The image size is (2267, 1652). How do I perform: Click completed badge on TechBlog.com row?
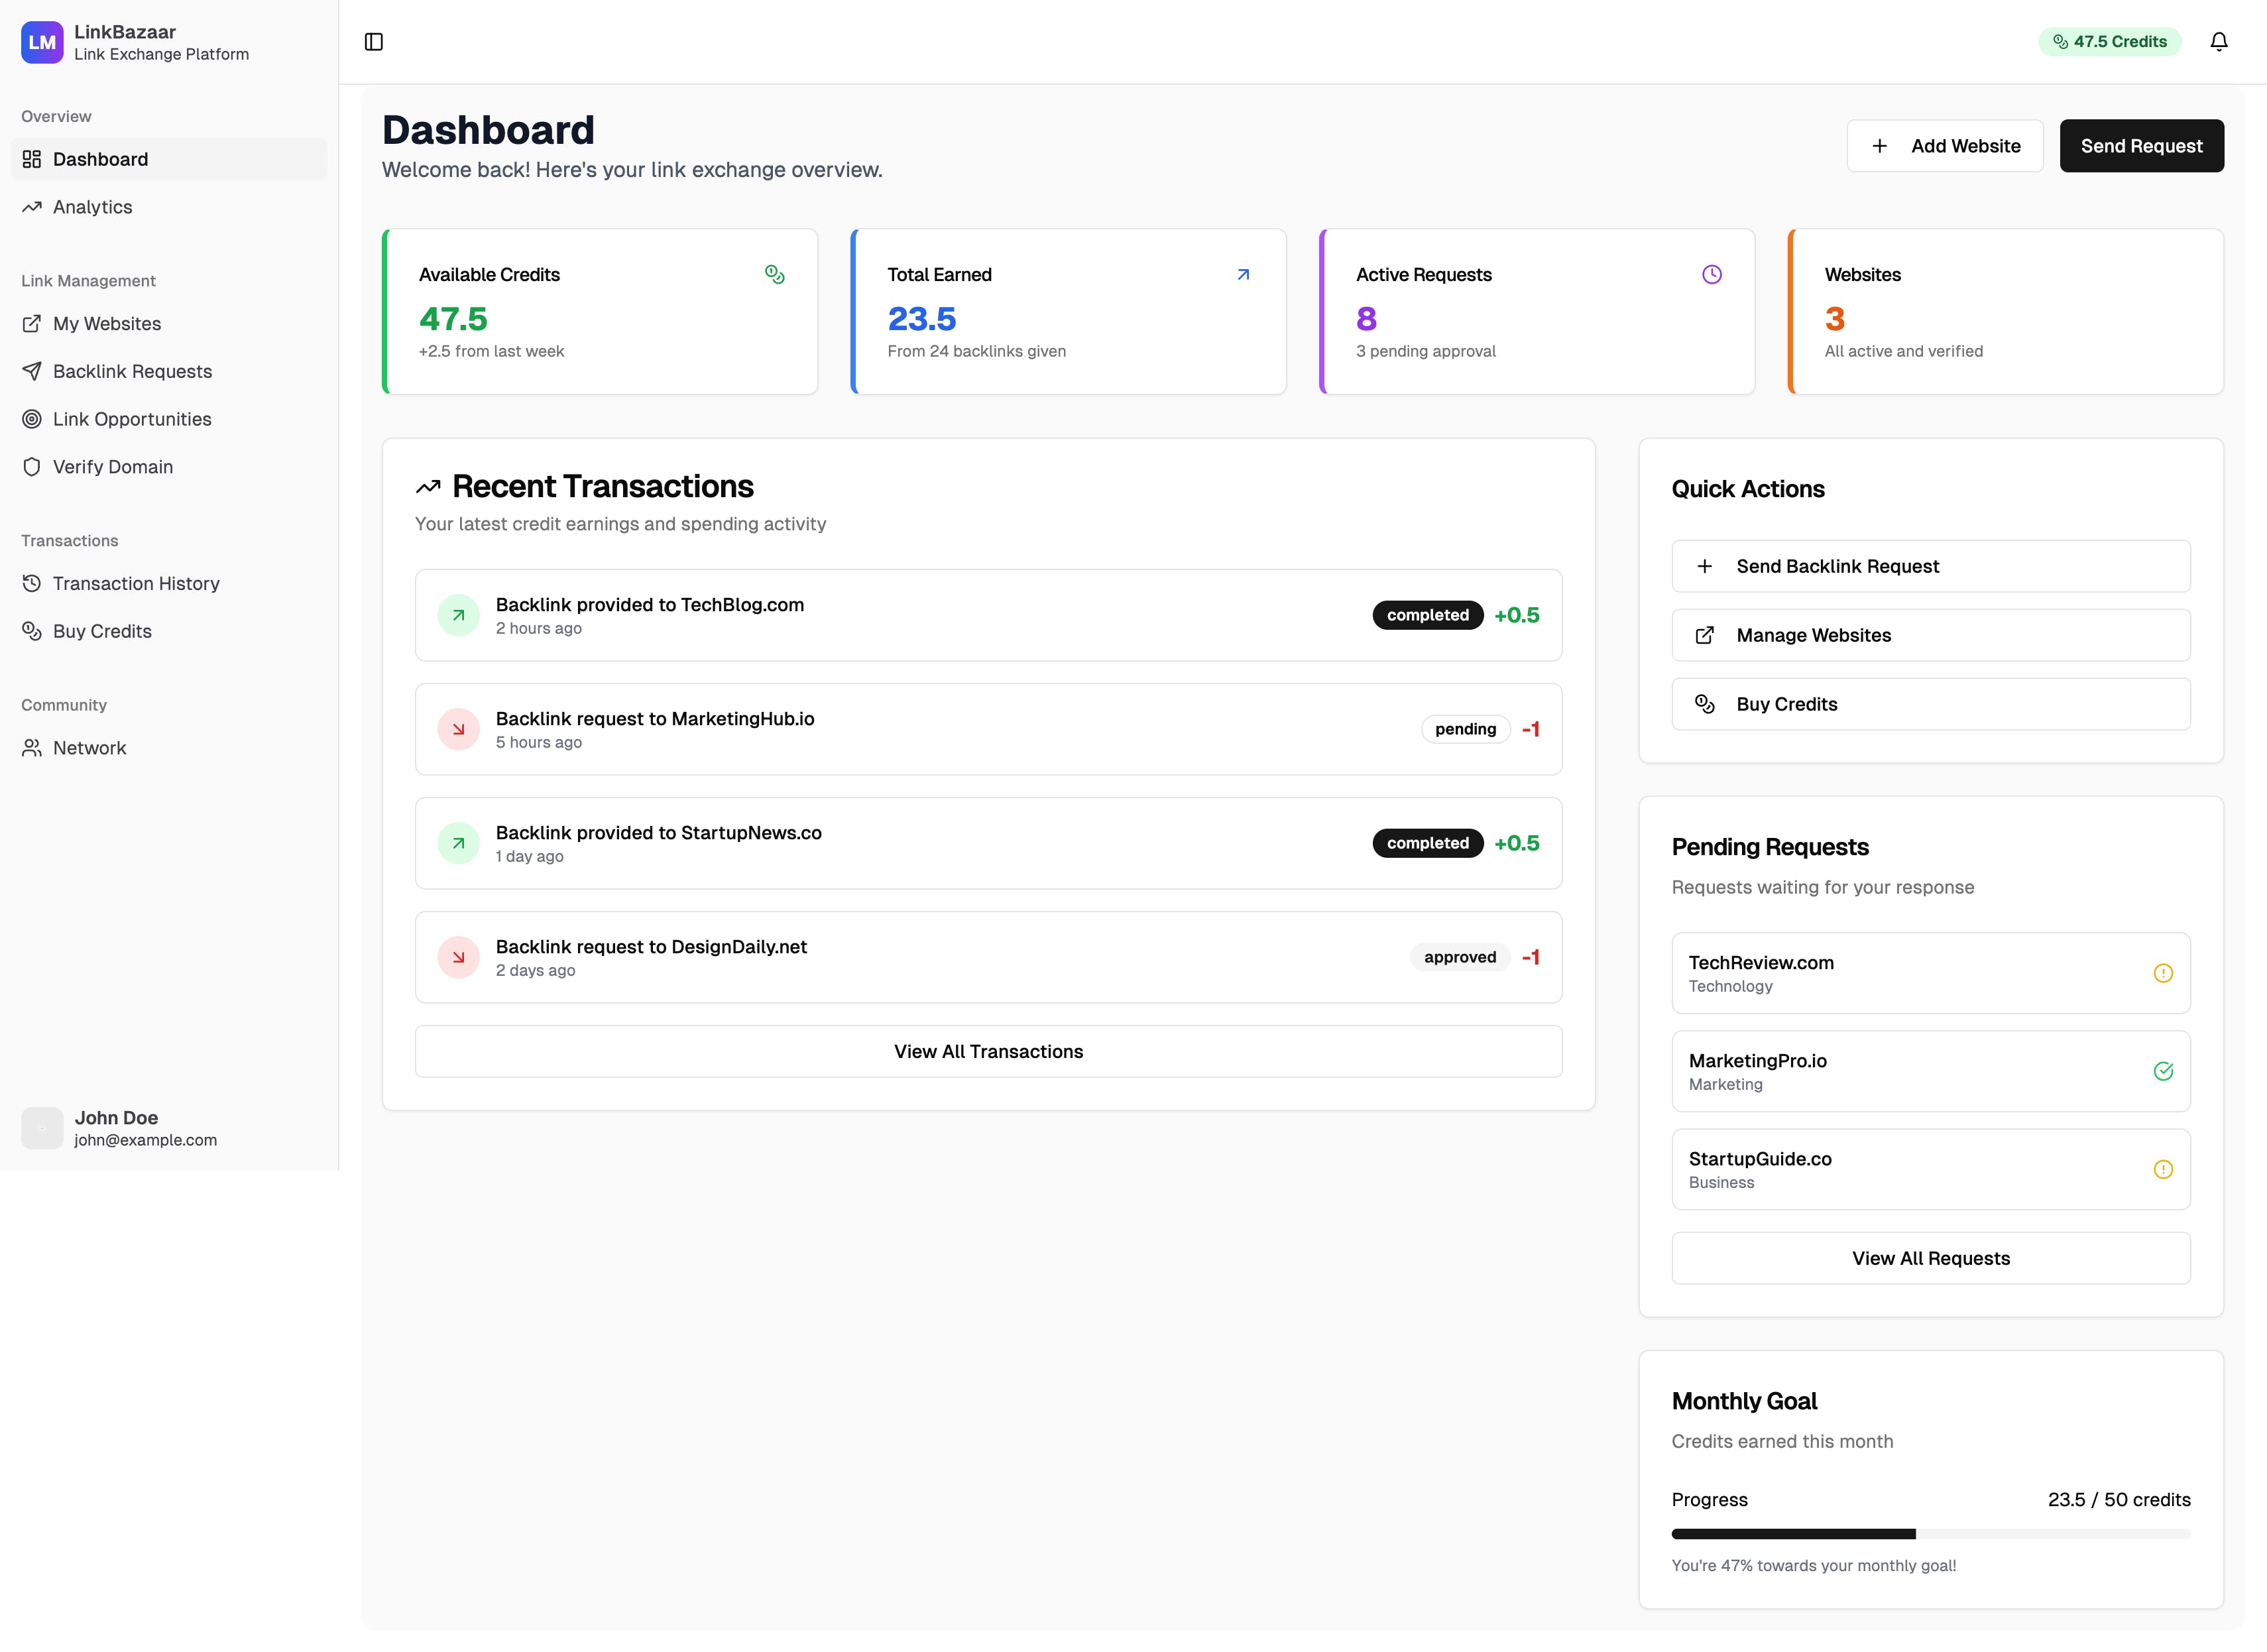point(1427,615)
